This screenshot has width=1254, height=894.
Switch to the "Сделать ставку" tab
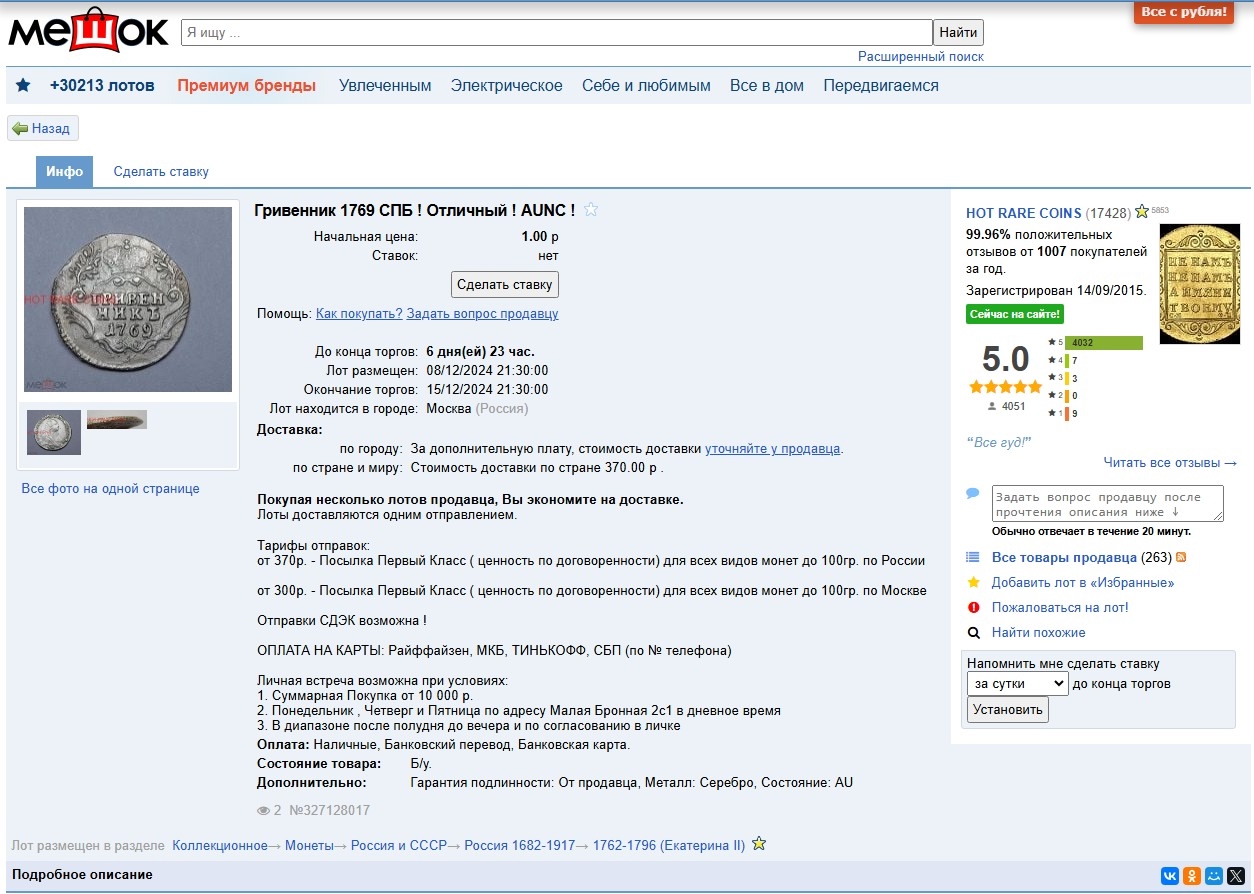coord(161,172)
